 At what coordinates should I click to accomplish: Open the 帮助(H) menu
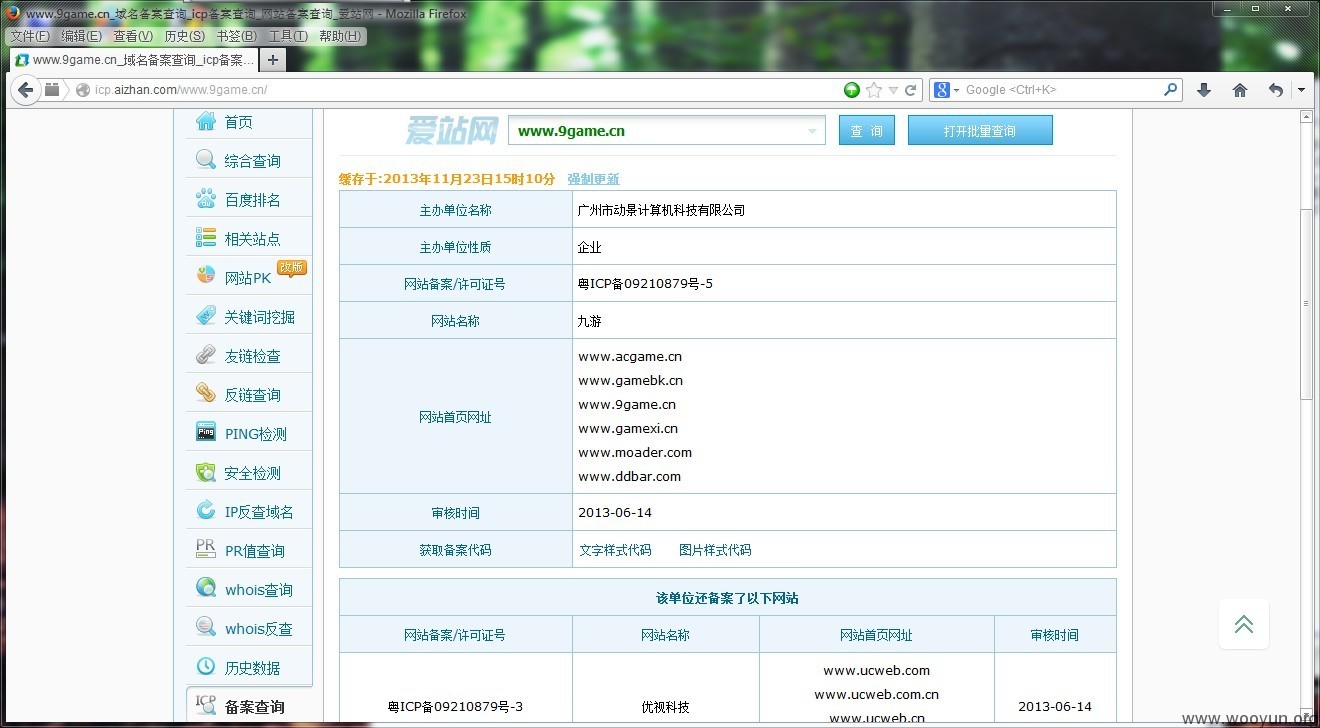(x=341, y=36)
